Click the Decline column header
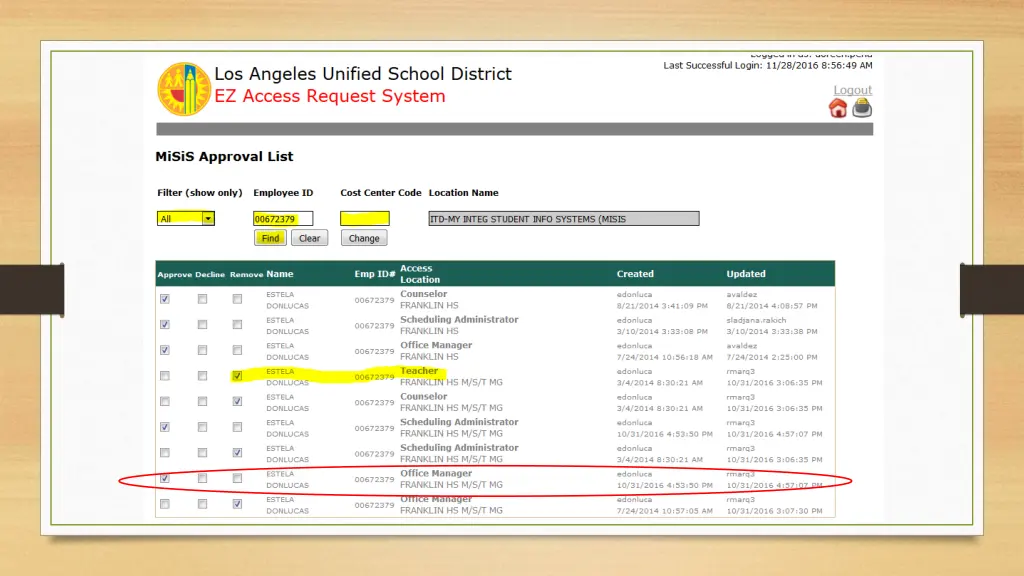 click(210, 274)
